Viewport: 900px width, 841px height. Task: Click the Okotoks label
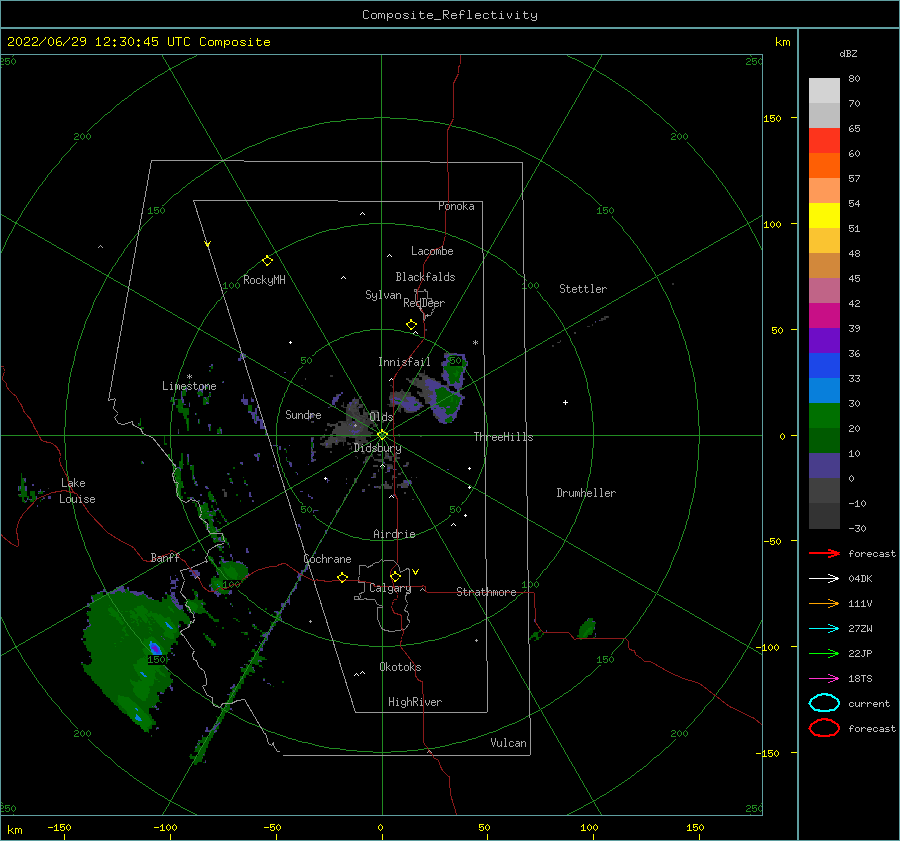click(400, 667)
